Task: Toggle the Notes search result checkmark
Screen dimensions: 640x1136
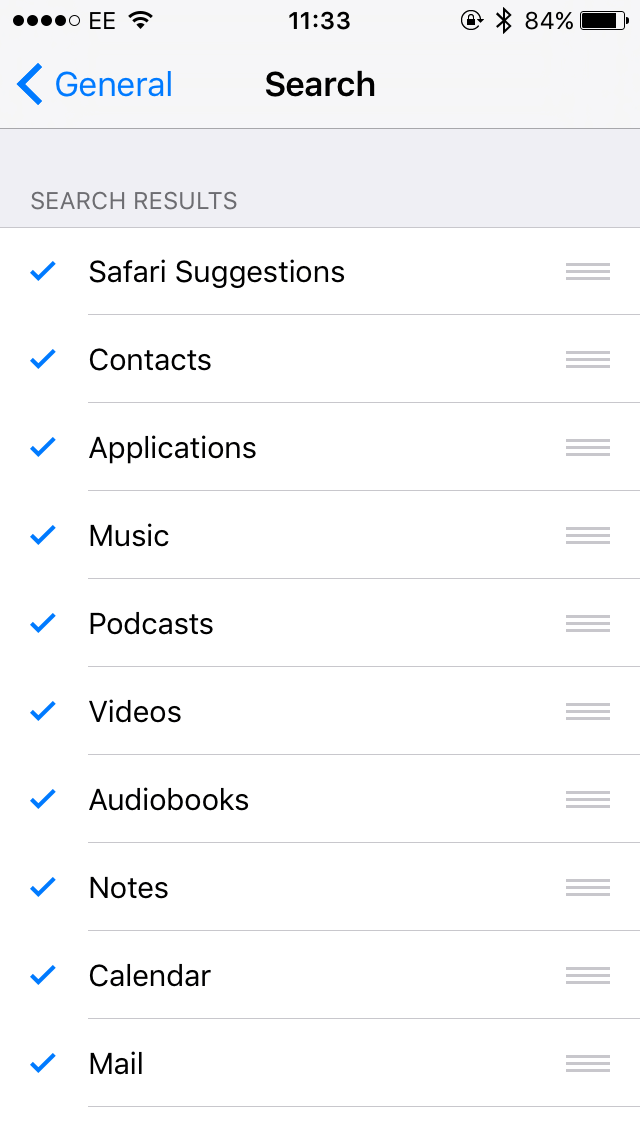Action: (43, 887)
